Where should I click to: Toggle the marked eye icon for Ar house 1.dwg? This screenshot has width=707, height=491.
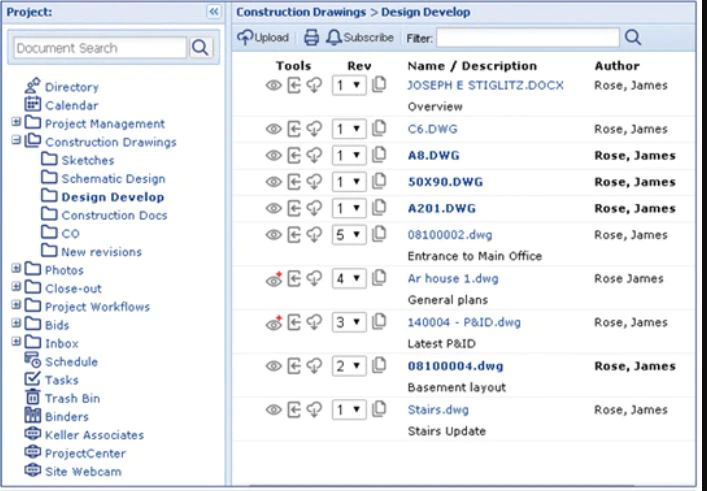pos(274,280)
